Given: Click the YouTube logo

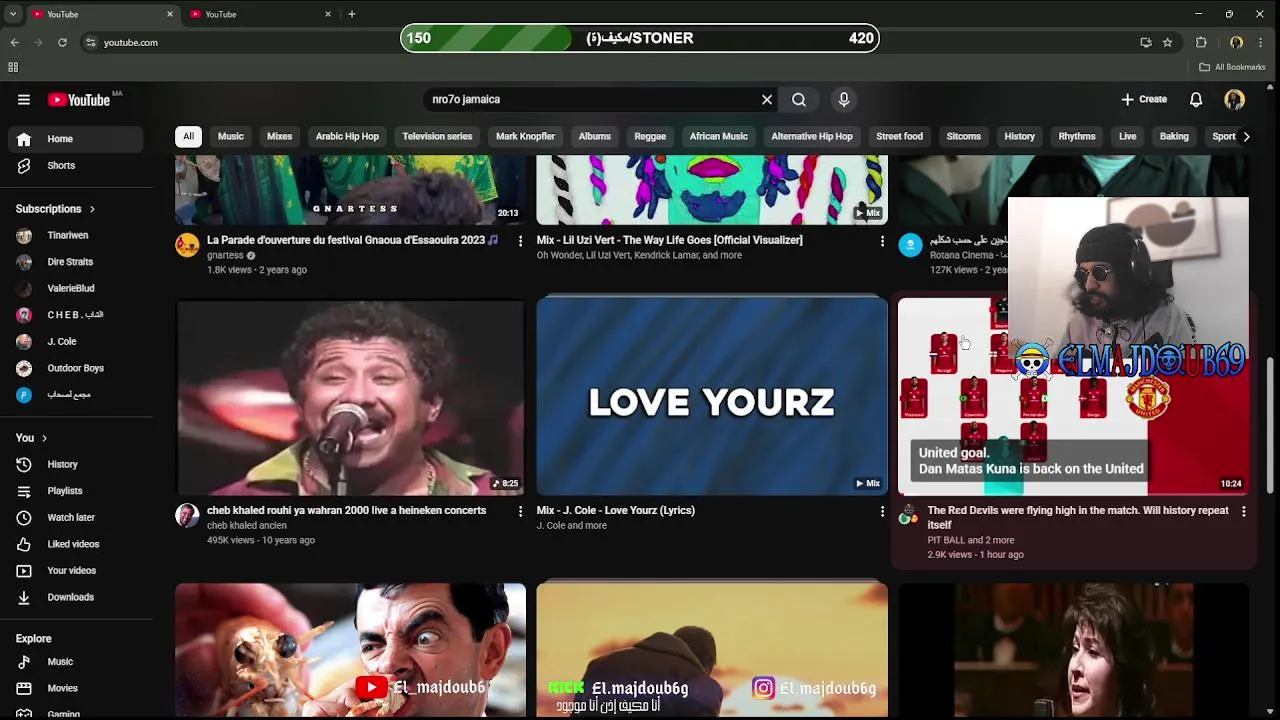Looking at the screenshot, I should click(79, 99).
